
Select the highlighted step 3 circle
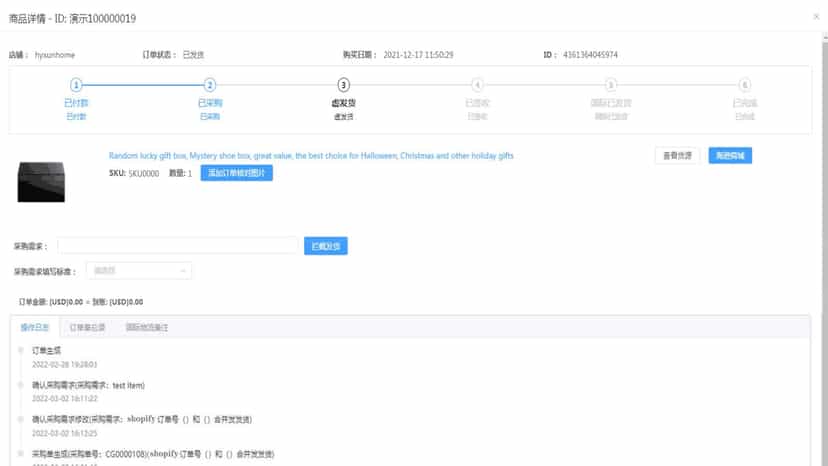[x=343, y=85]
